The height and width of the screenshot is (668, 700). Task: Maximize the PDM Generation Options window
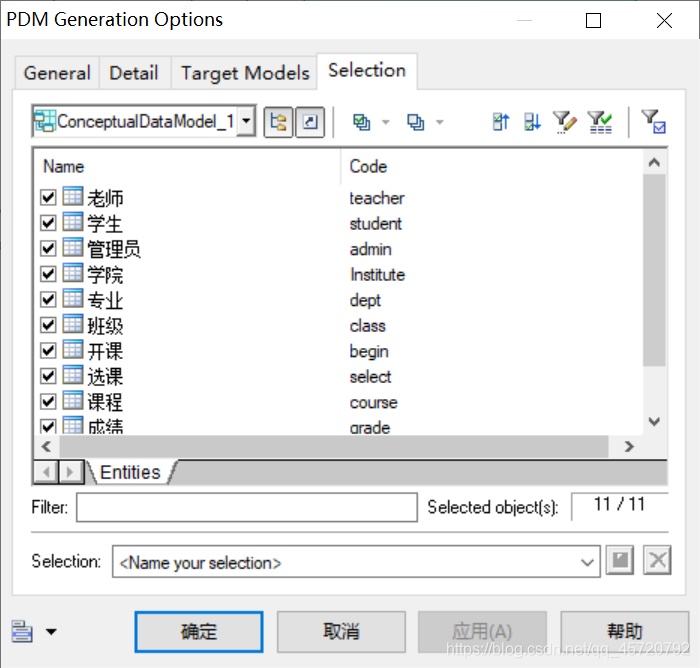pos(593,21)
